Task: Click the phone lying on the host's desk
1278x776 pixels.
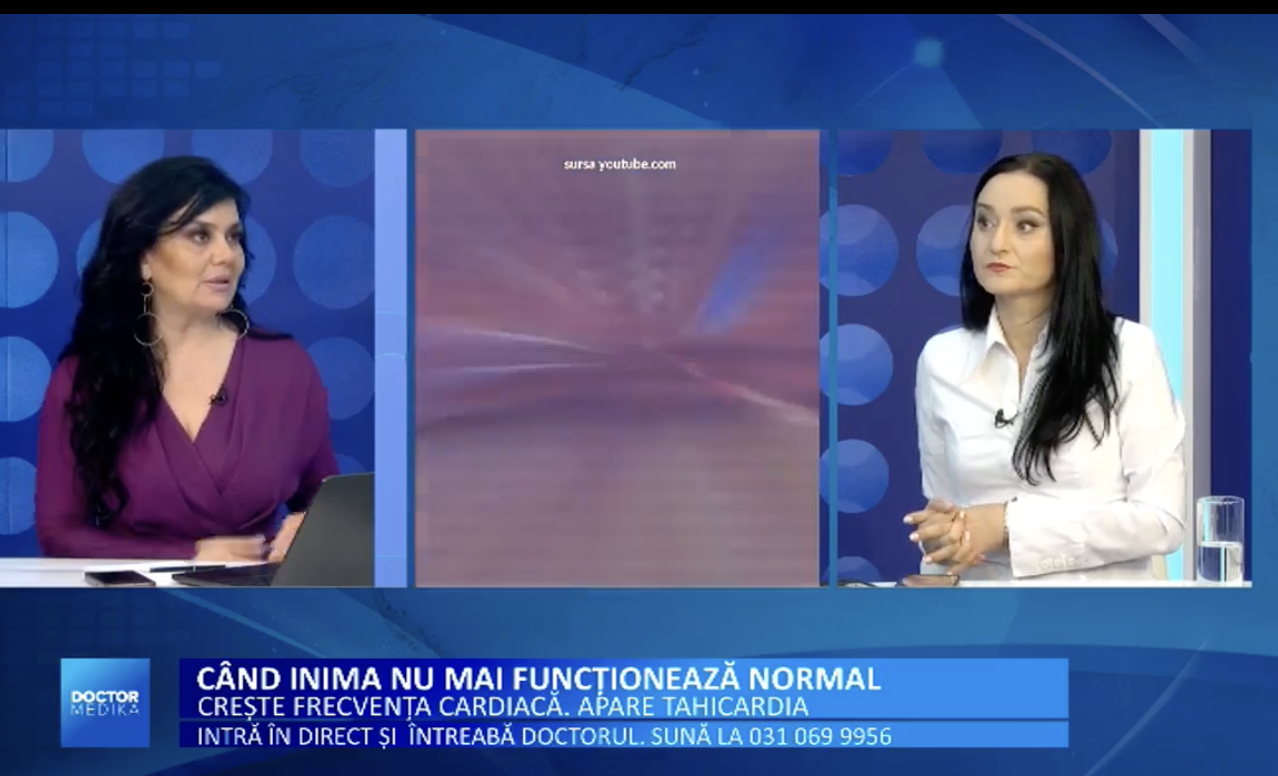Action: pyautogui.click(x=119, y=577)
